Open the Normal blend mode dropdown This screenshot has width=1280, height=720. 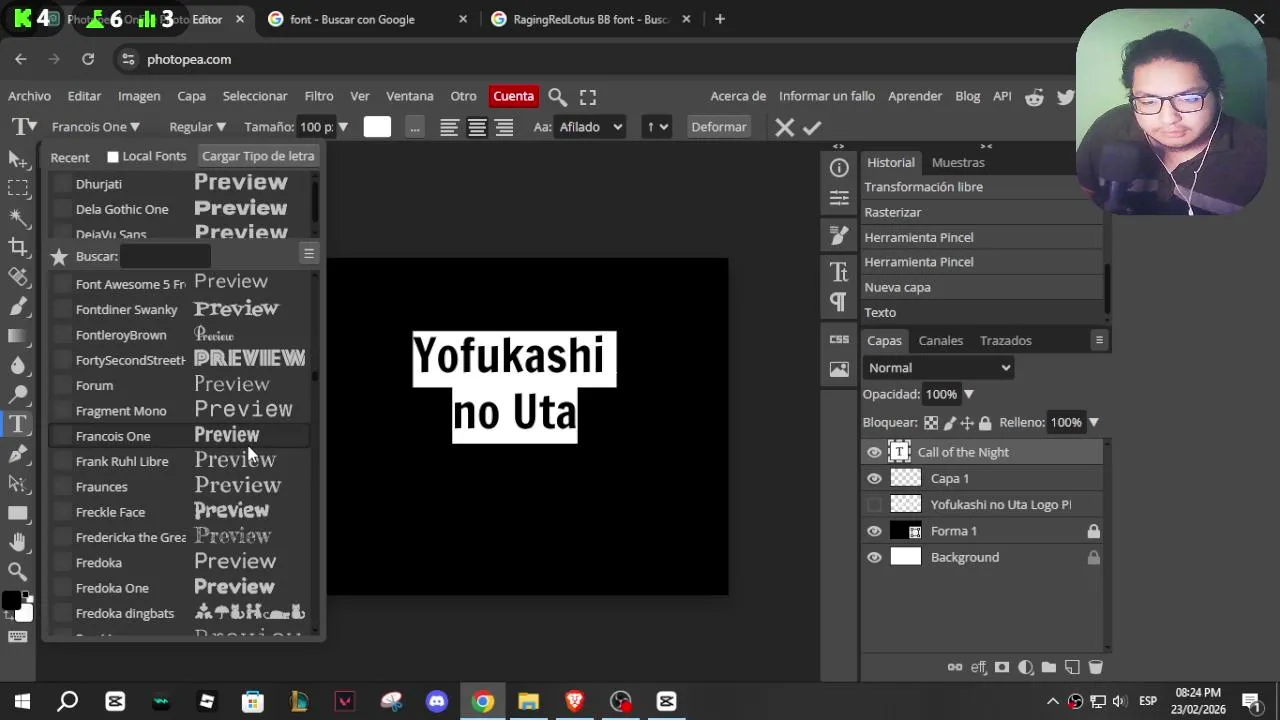tap(938, 368)
